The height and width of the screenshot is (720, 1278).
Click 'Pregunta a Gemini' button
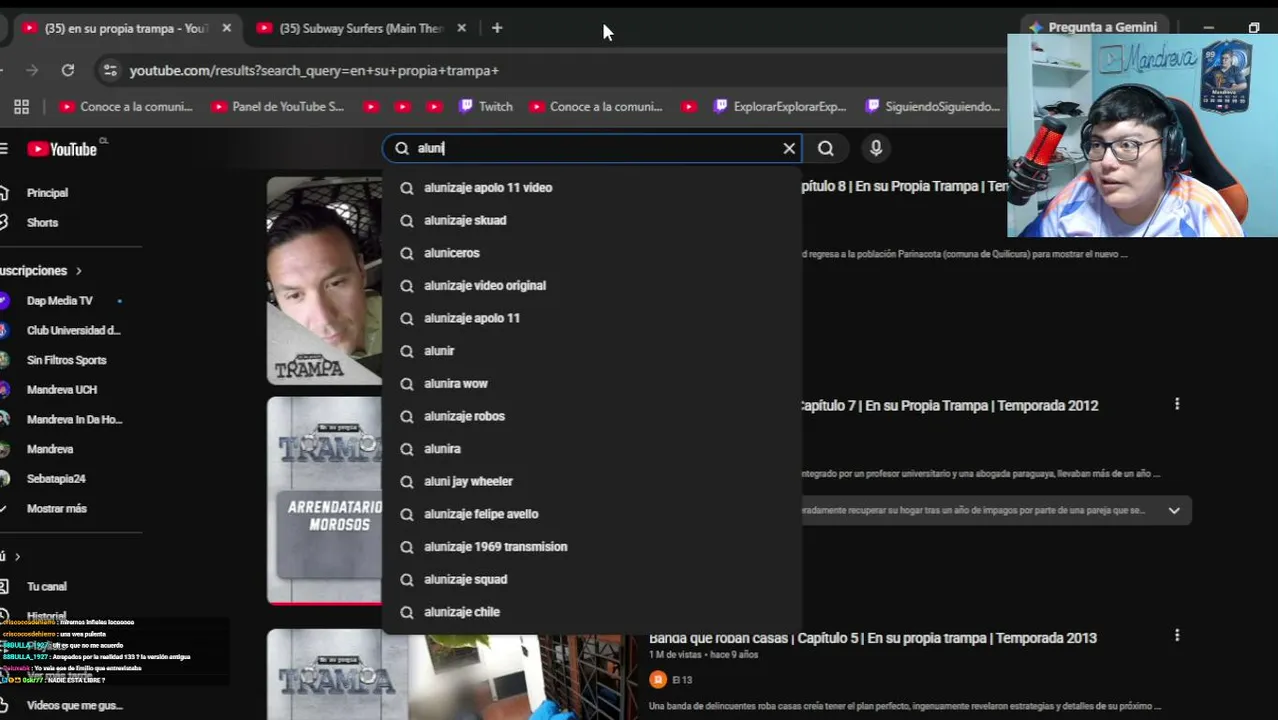pos(1092,27)
